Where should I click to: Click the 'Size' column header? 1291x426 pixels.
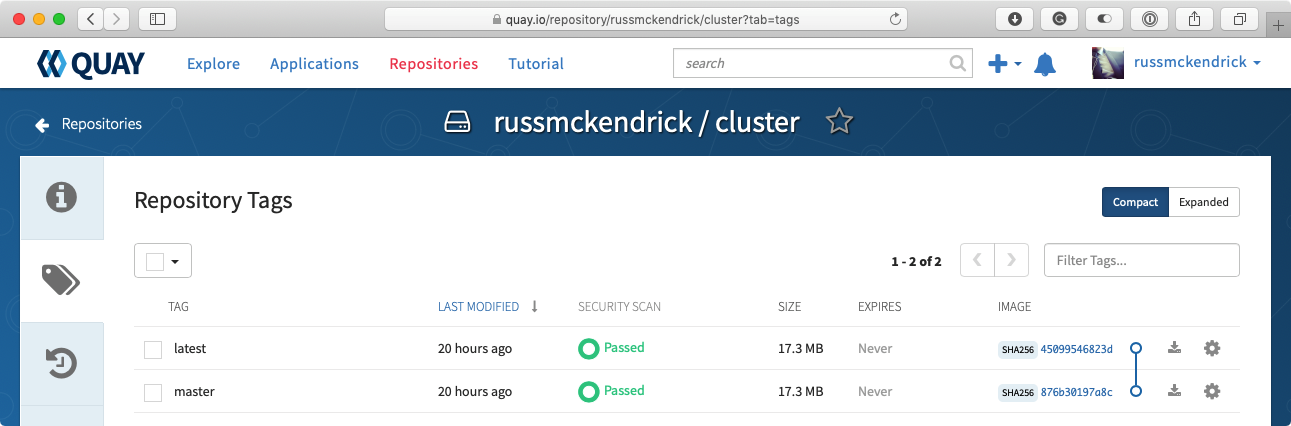789,306
